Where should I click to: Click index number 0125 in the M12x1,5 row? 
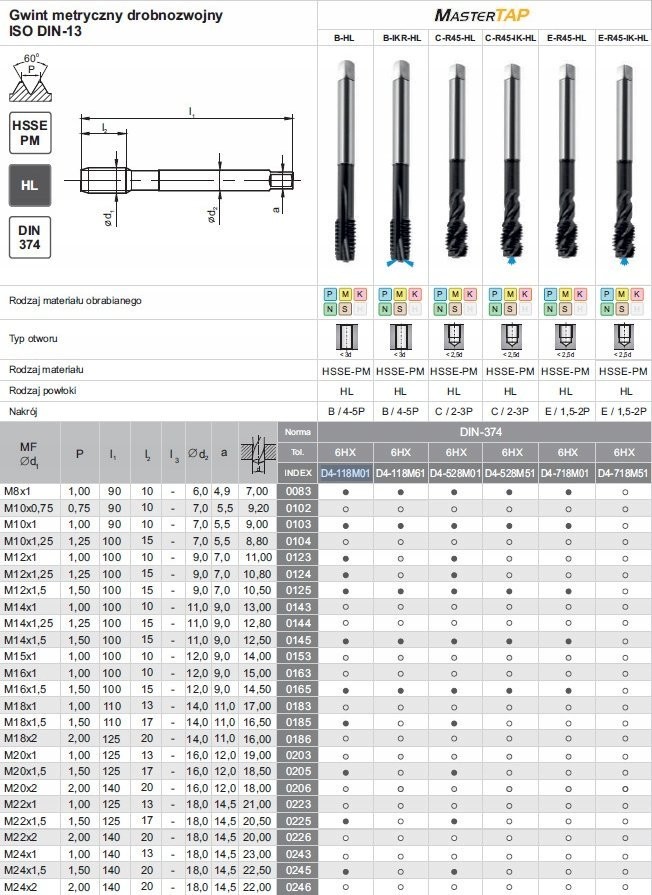point(297,590)
